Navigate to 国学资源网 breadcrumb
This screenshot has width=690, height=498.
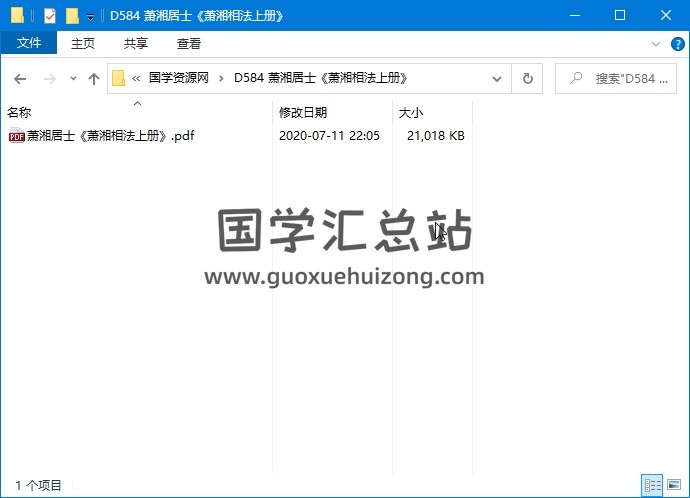179,78
